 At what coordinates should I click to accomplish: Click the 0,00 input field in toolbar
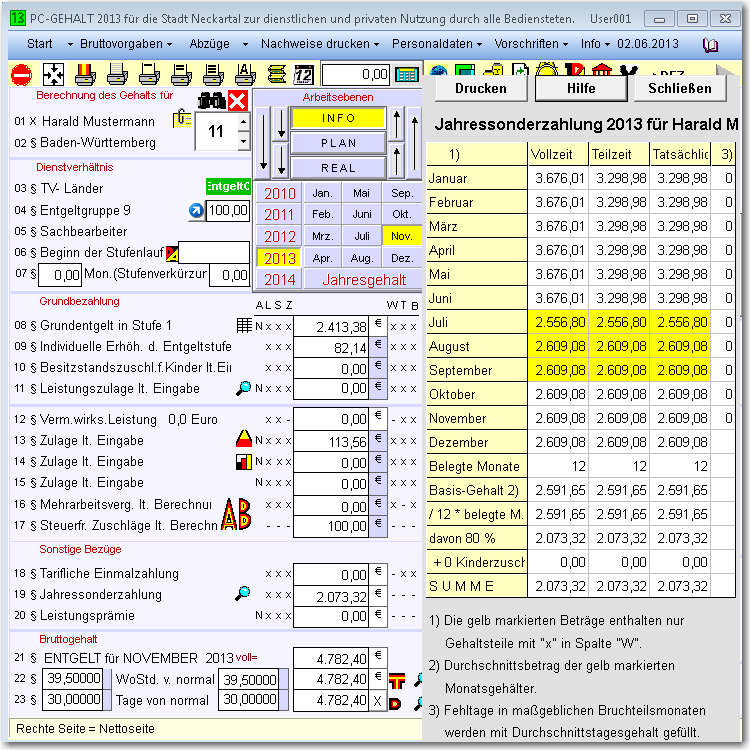[356, 75]
